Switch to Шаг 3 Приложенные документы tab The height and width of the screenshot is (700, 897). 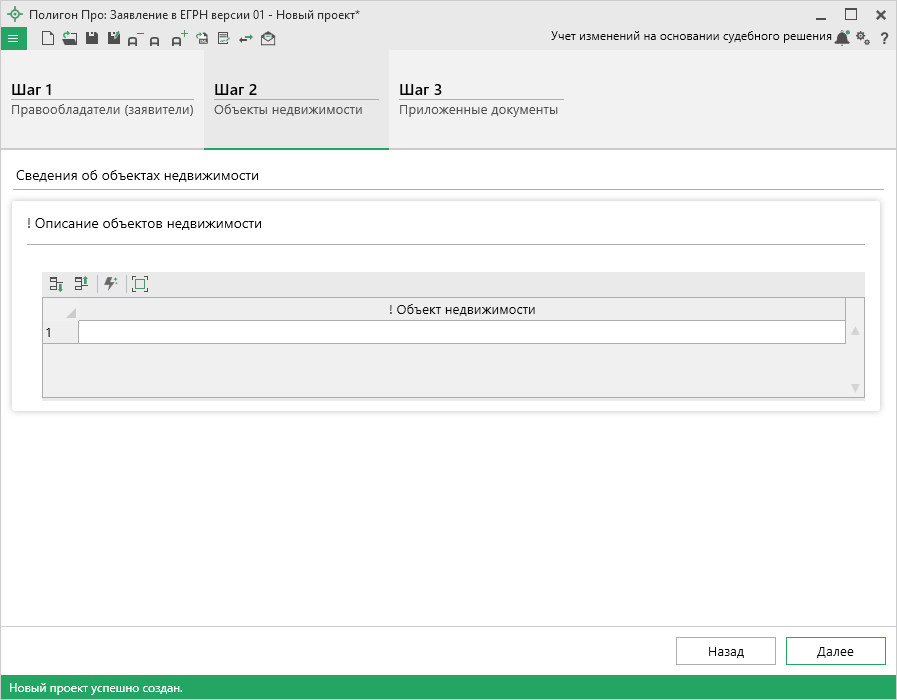click(x=479, y=100)
